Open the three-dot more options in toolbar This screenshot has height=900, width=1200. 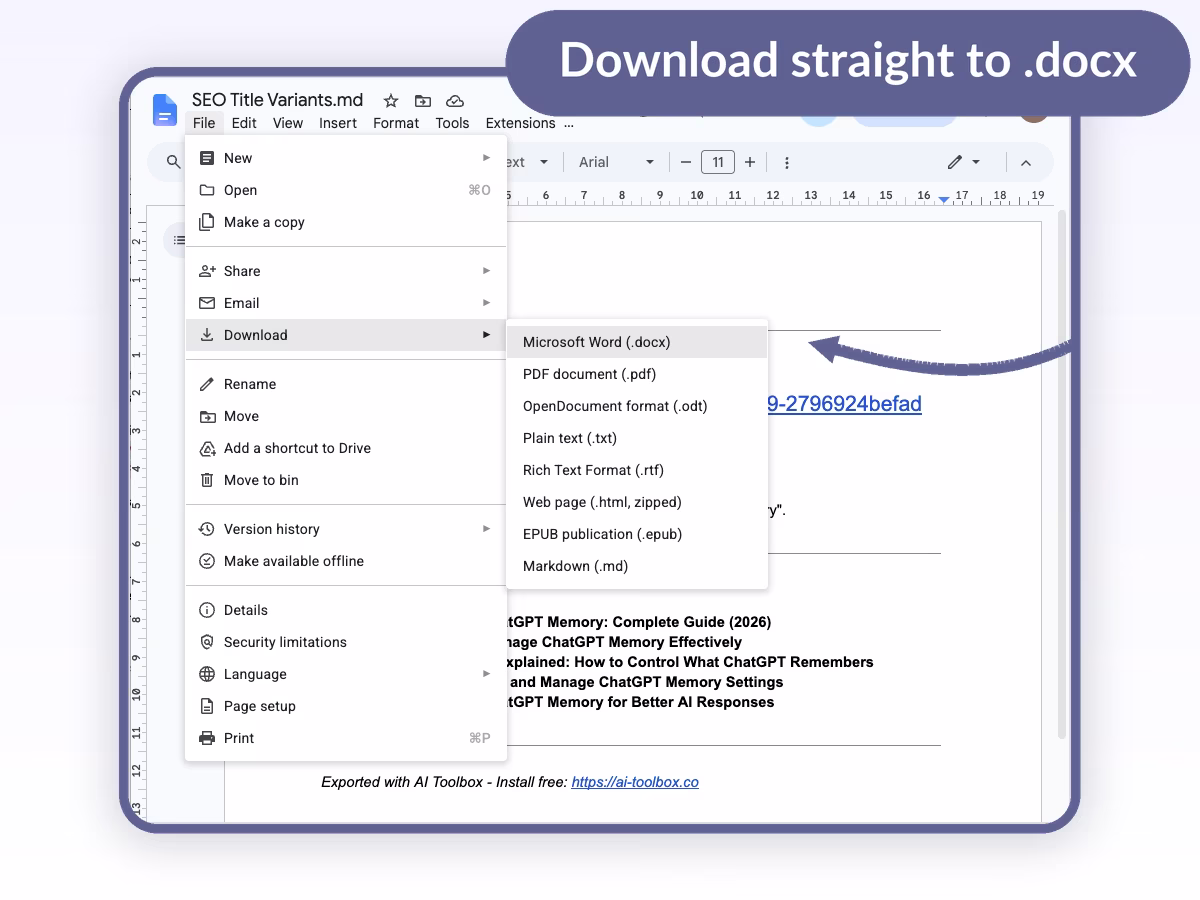coord(787,162)
